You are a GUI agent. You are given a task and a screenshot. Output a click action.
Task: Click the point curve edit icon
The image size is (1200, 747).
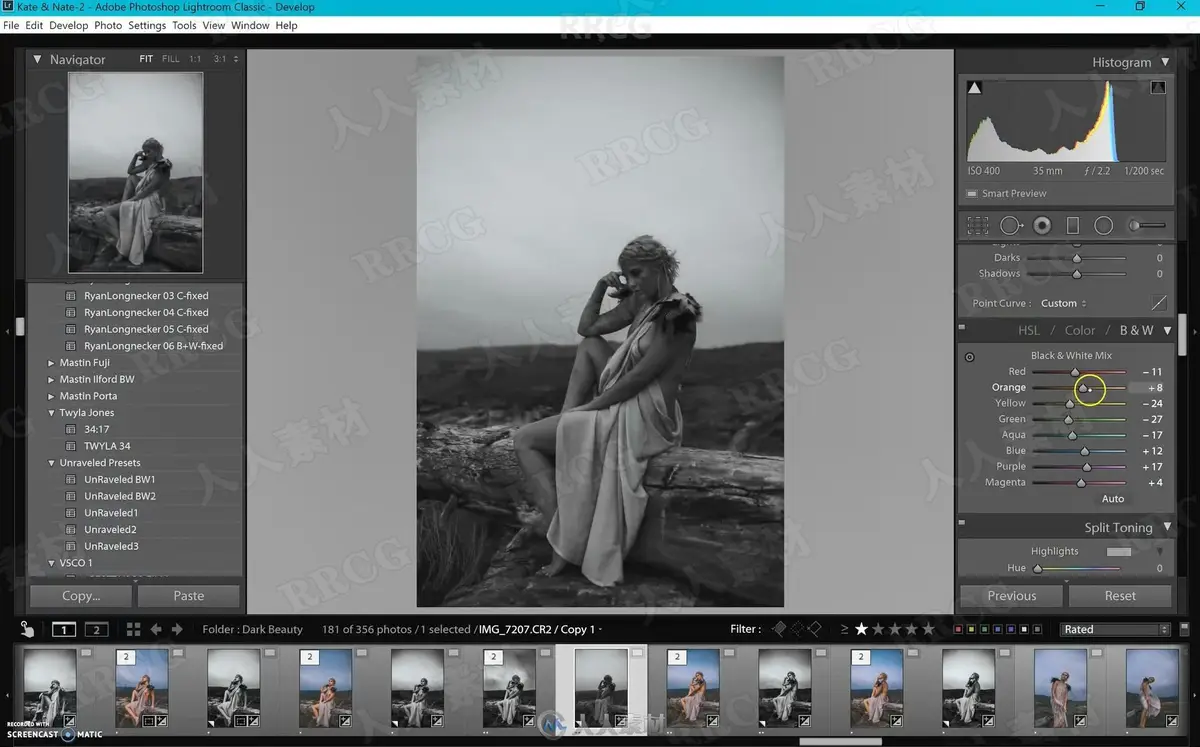coord(1159,303)
